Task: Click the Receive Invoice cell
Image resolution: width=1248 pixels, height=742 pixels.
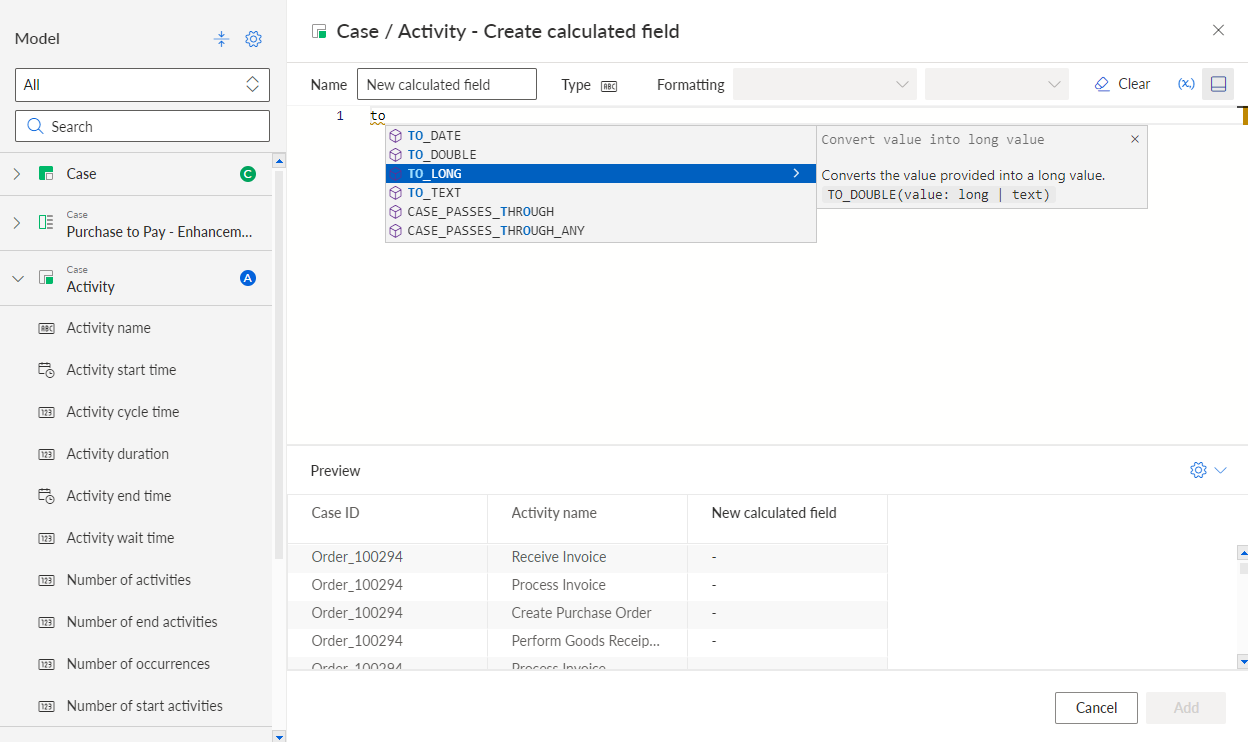Action: [587, 557]
